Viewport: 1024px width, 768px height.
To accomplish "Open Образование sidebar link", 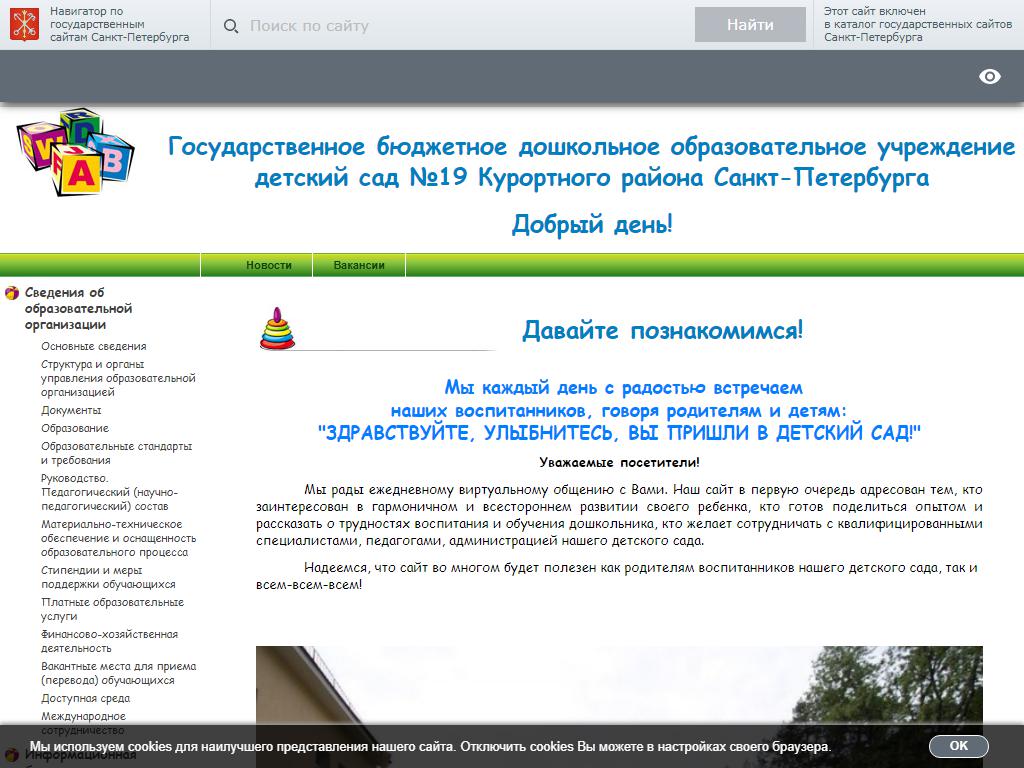I will [75, 428].
